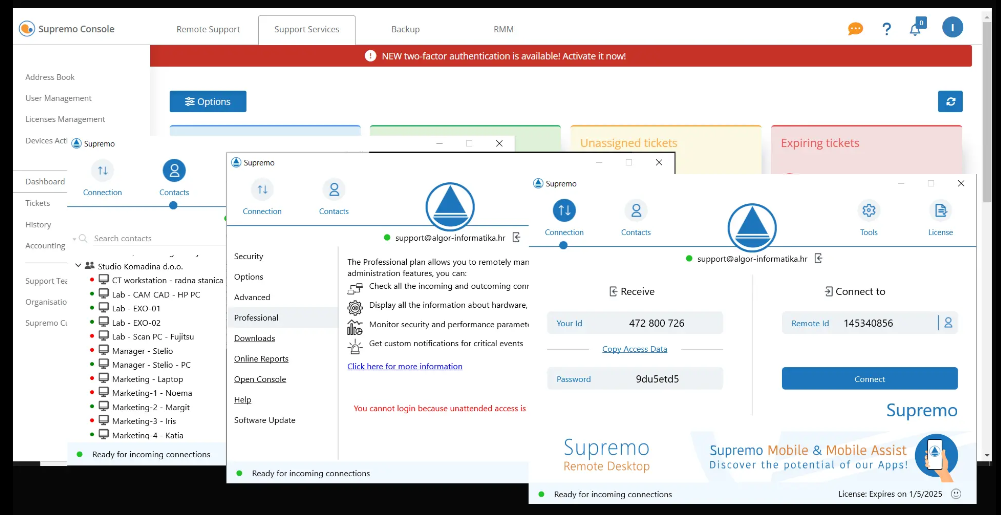Open the user avatar account menu
This screenshot has height=515, width=1001.
point(952,28)
